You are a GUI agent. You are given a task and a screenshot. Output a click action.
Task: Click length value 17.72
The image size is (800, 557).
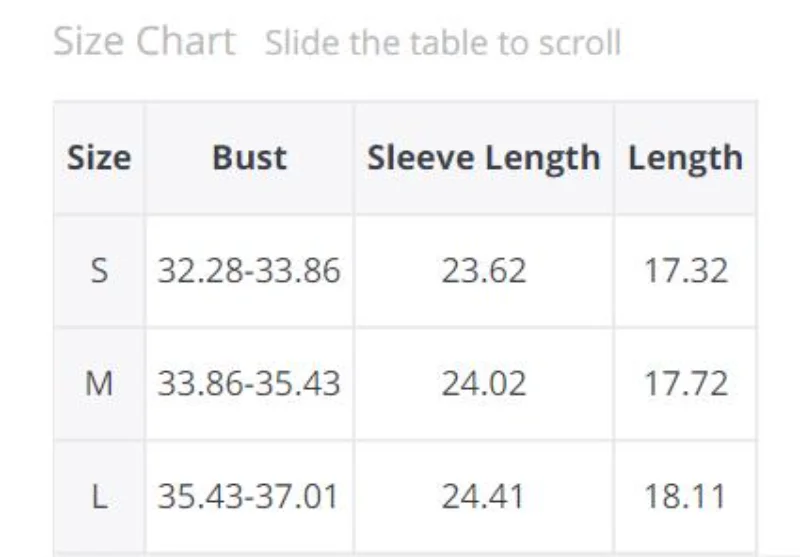[x=685, y=383]
